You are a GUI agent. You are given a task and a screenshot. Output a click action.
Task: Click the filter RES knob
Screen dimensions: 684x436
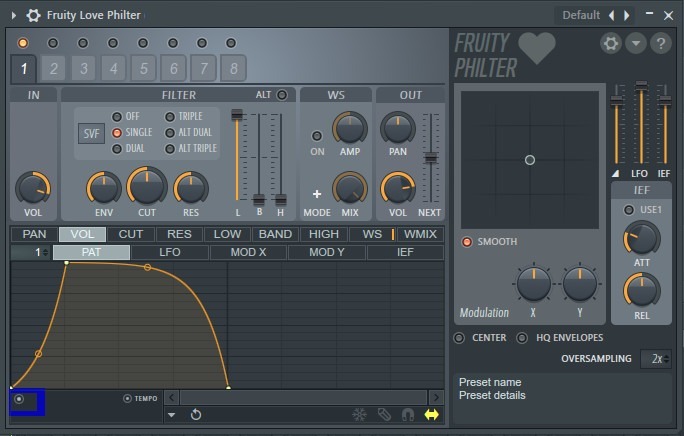point(191,188)
